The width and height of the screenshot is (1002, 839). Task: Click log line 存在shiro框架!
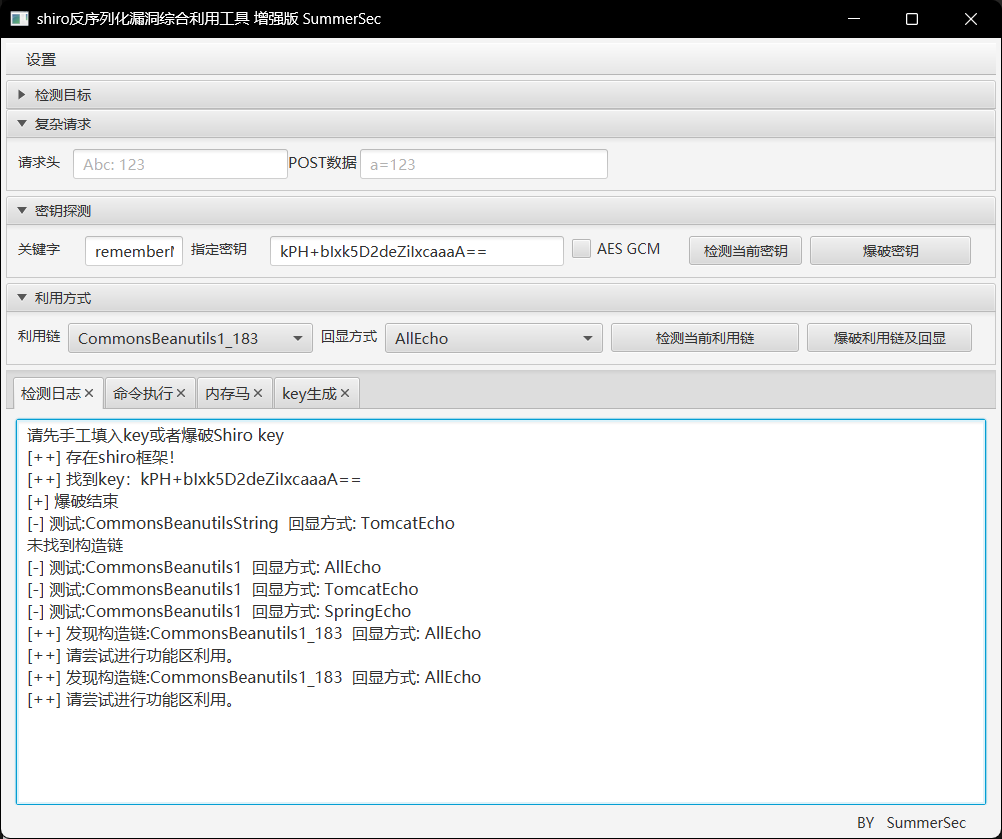101,458
